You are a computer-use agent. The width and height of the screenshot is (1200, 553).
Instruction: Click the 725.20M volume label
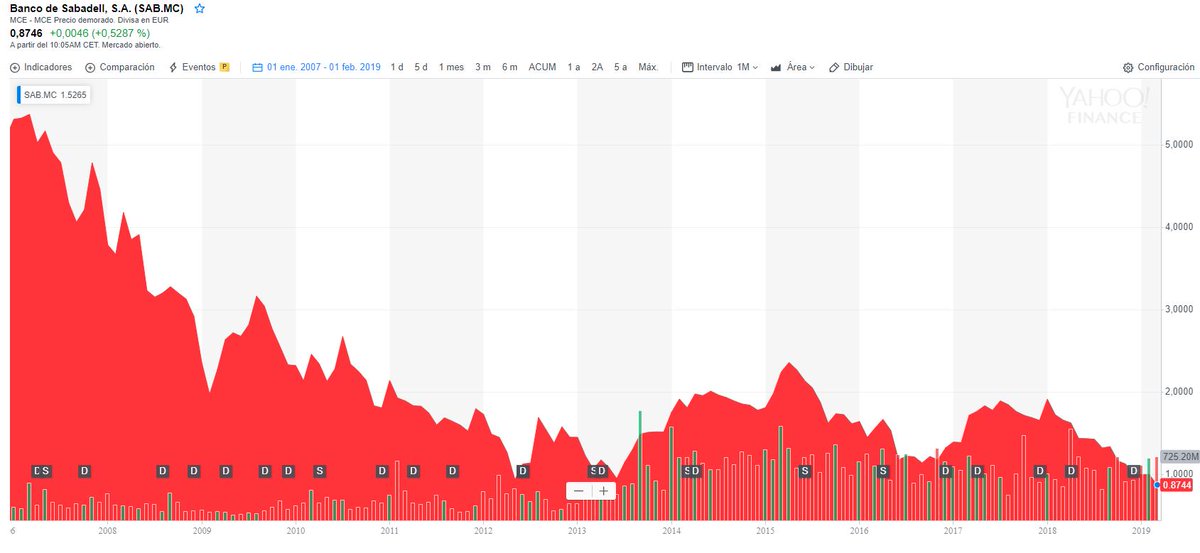point(1178,456)
